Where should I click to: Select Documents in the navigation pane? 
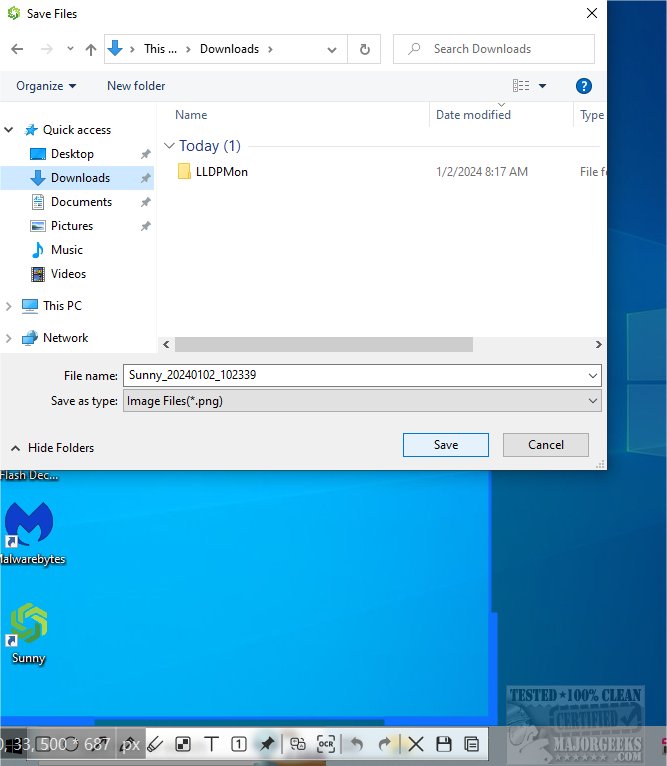(81, 202)
